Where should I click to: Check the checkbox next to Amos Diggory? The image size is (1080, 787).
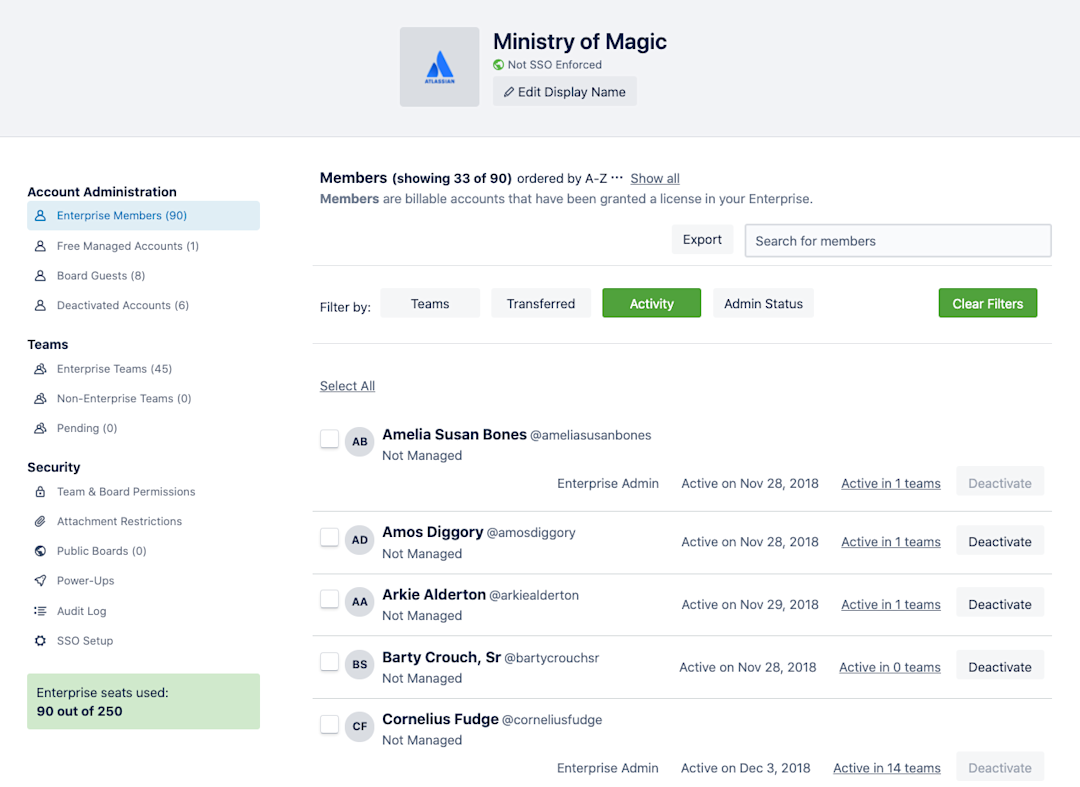(x=329, y=537)
